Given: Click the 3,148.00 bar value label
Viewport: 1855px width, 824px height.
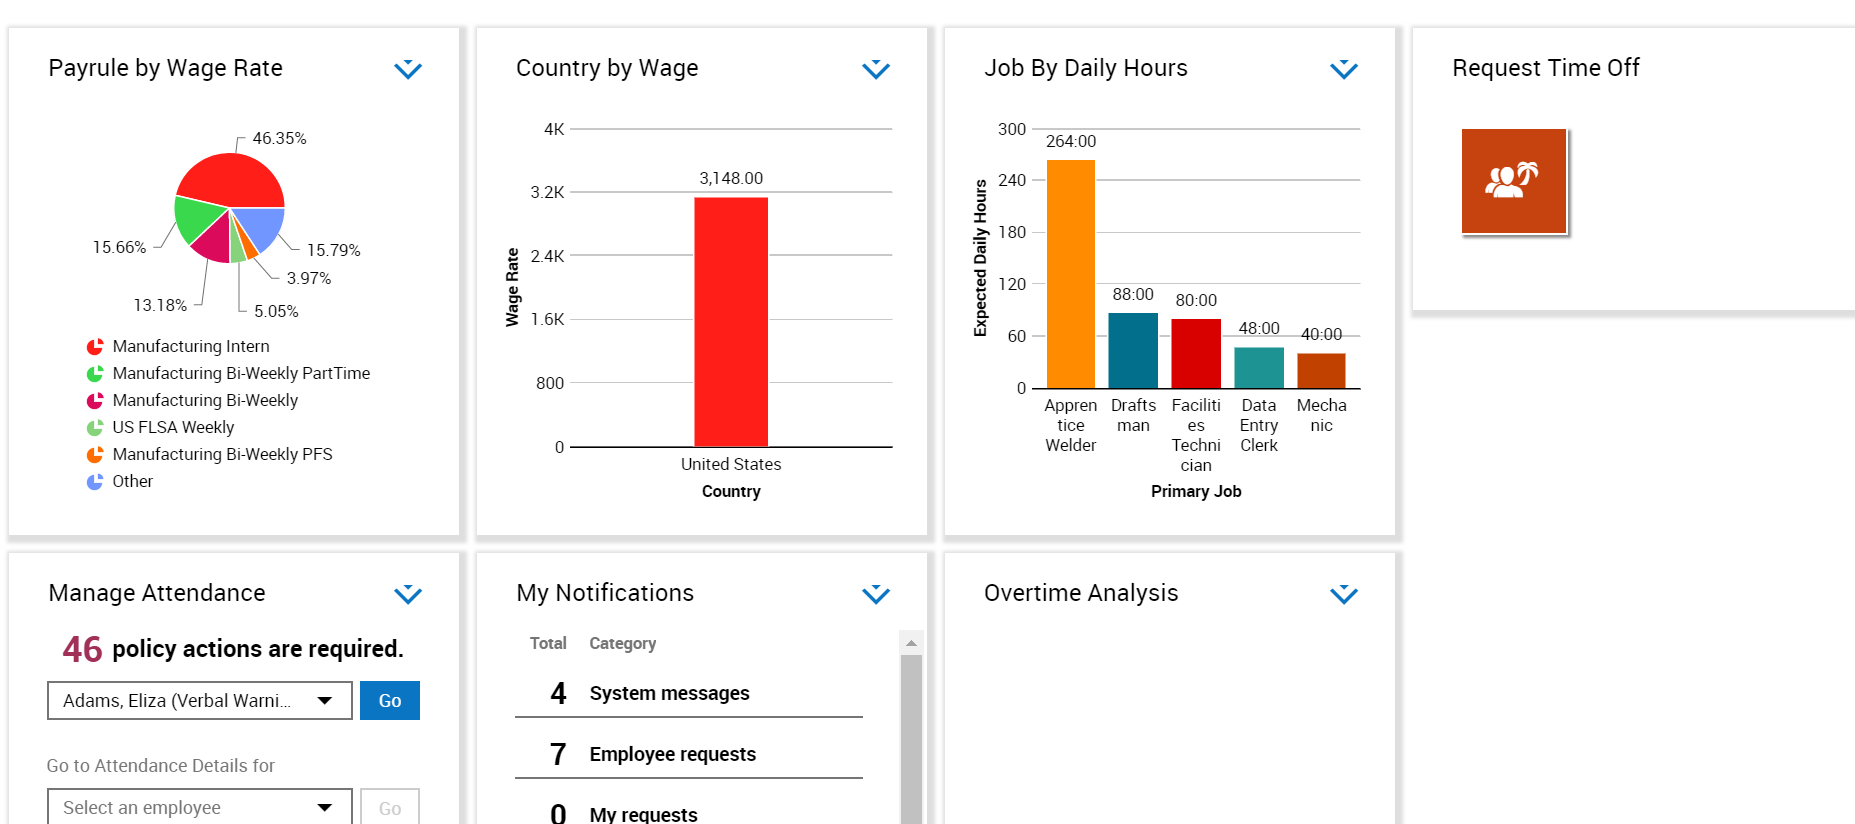Looking at the screenshot, I should coord(731,179).
